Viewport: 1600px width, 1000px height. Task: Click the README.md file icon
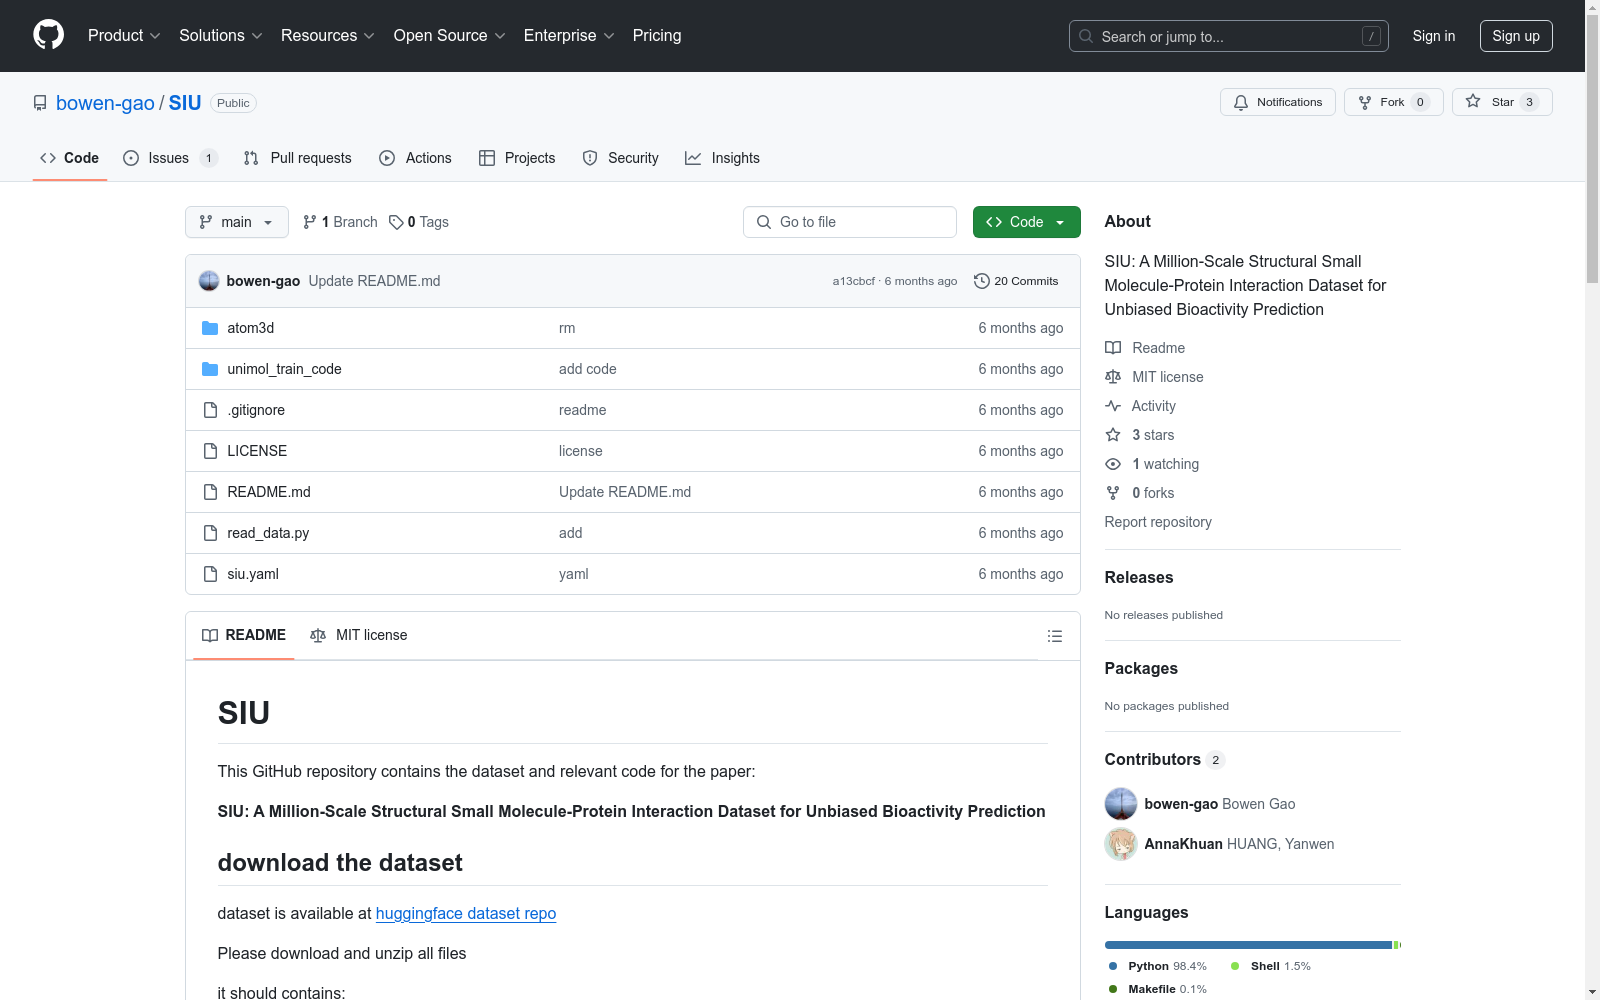(210, 492)
